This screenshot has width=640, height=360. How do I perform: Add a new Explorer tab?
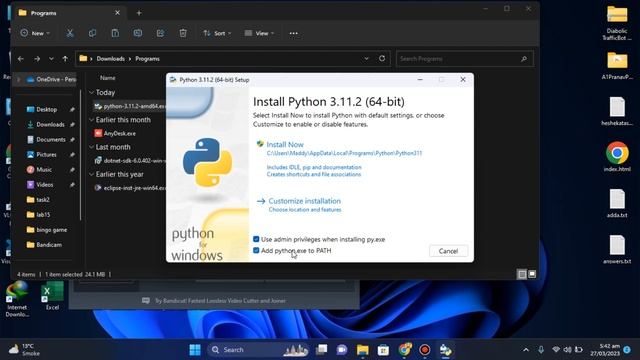(139, 13)
